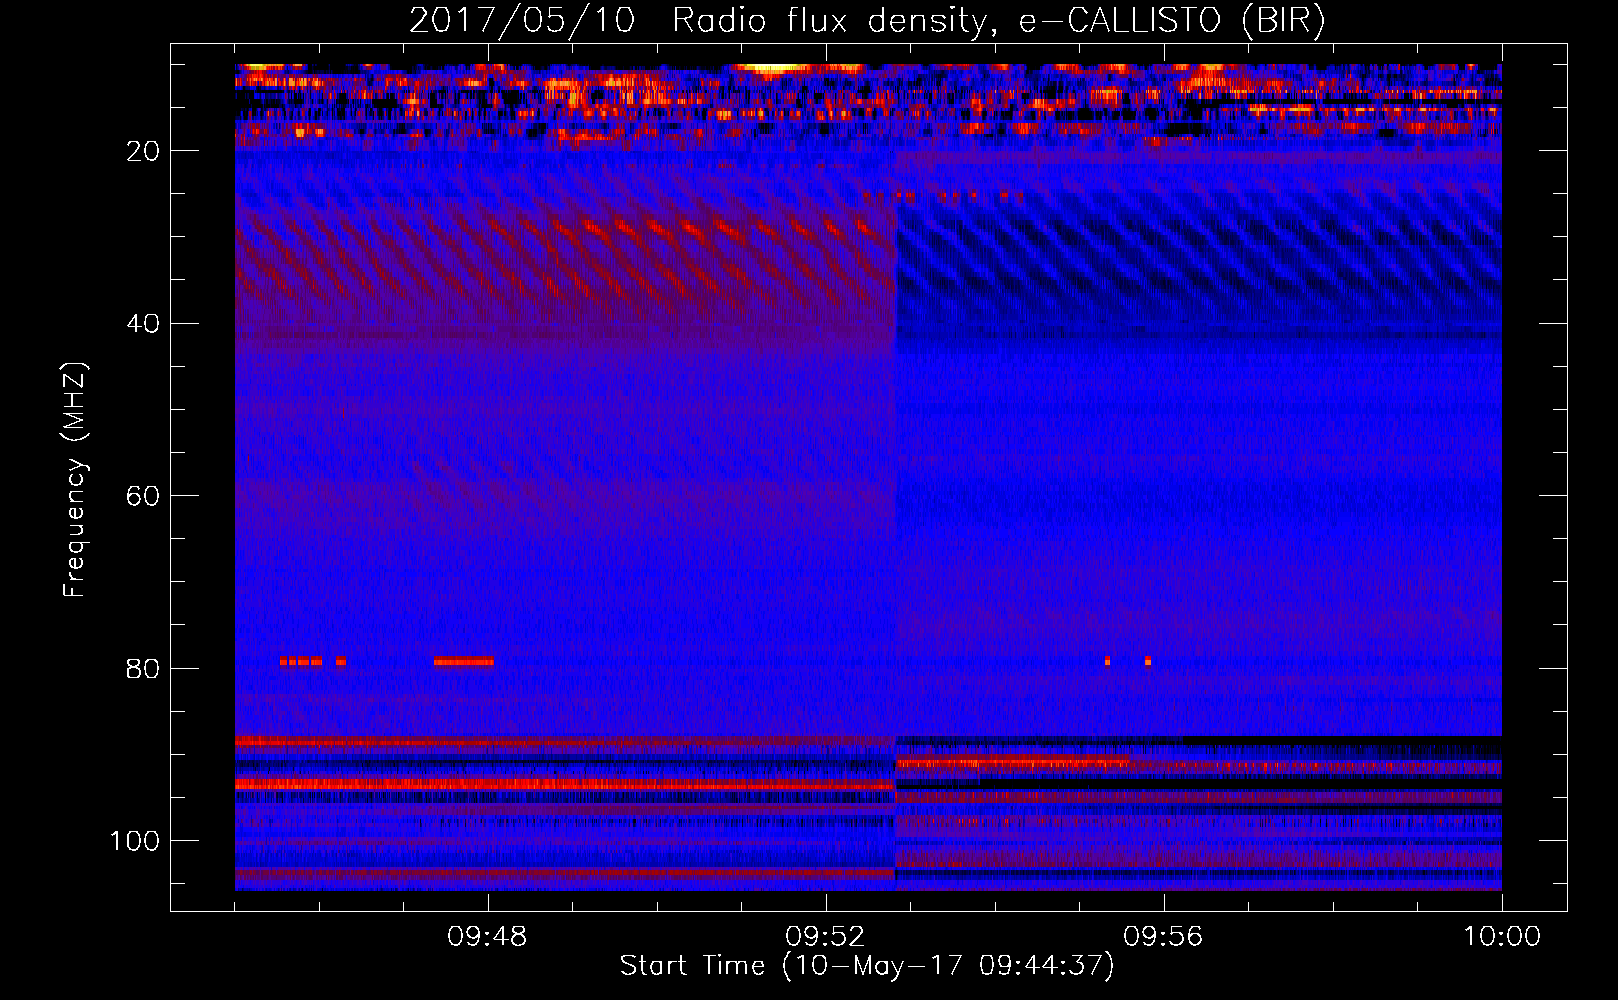Click the '100' frequency tick label
The image size is (1618, 1000).
point(135,841)
